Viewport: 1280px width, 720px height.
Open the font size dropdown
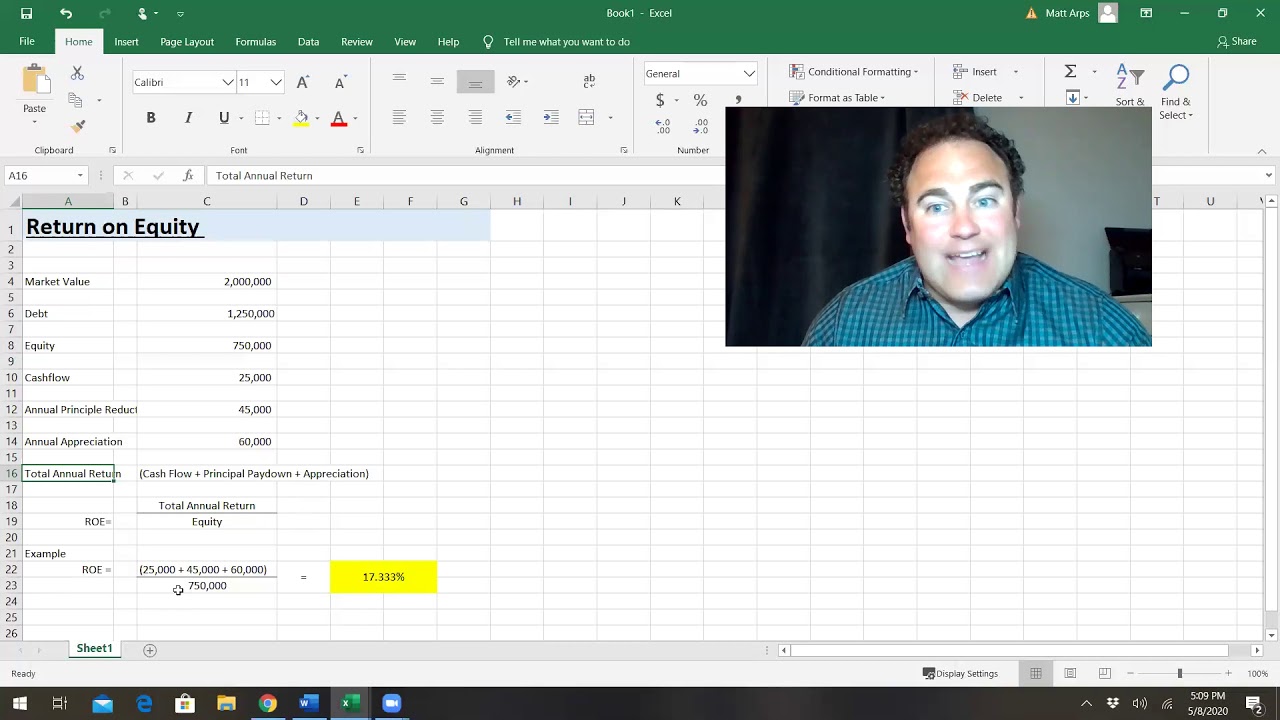click(276, 82)
